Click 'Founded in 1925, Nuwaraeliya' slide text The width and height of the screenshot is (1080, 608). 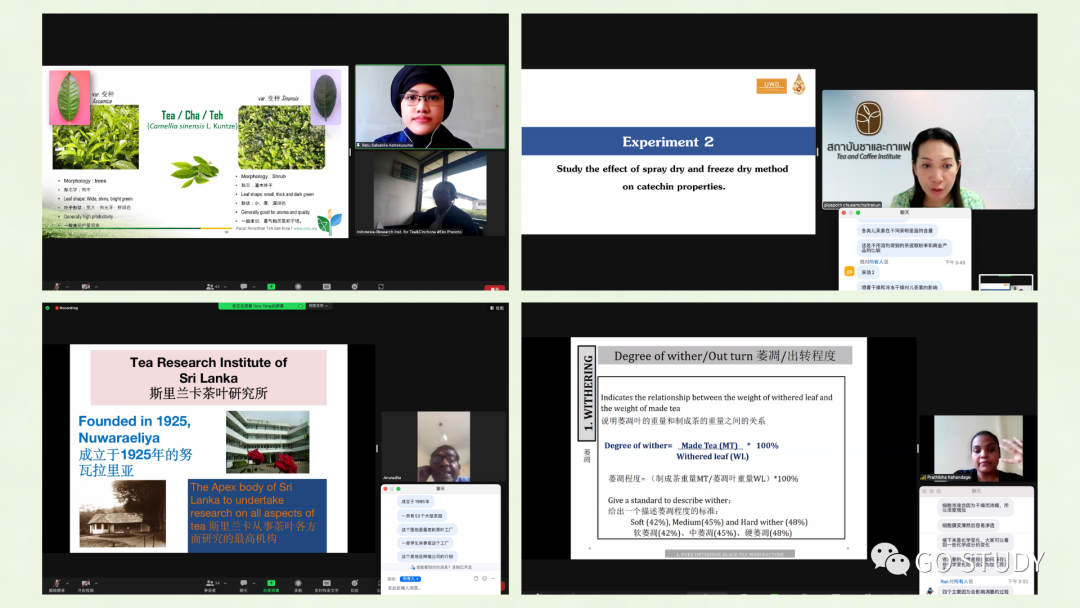click(x=134, y=429)
